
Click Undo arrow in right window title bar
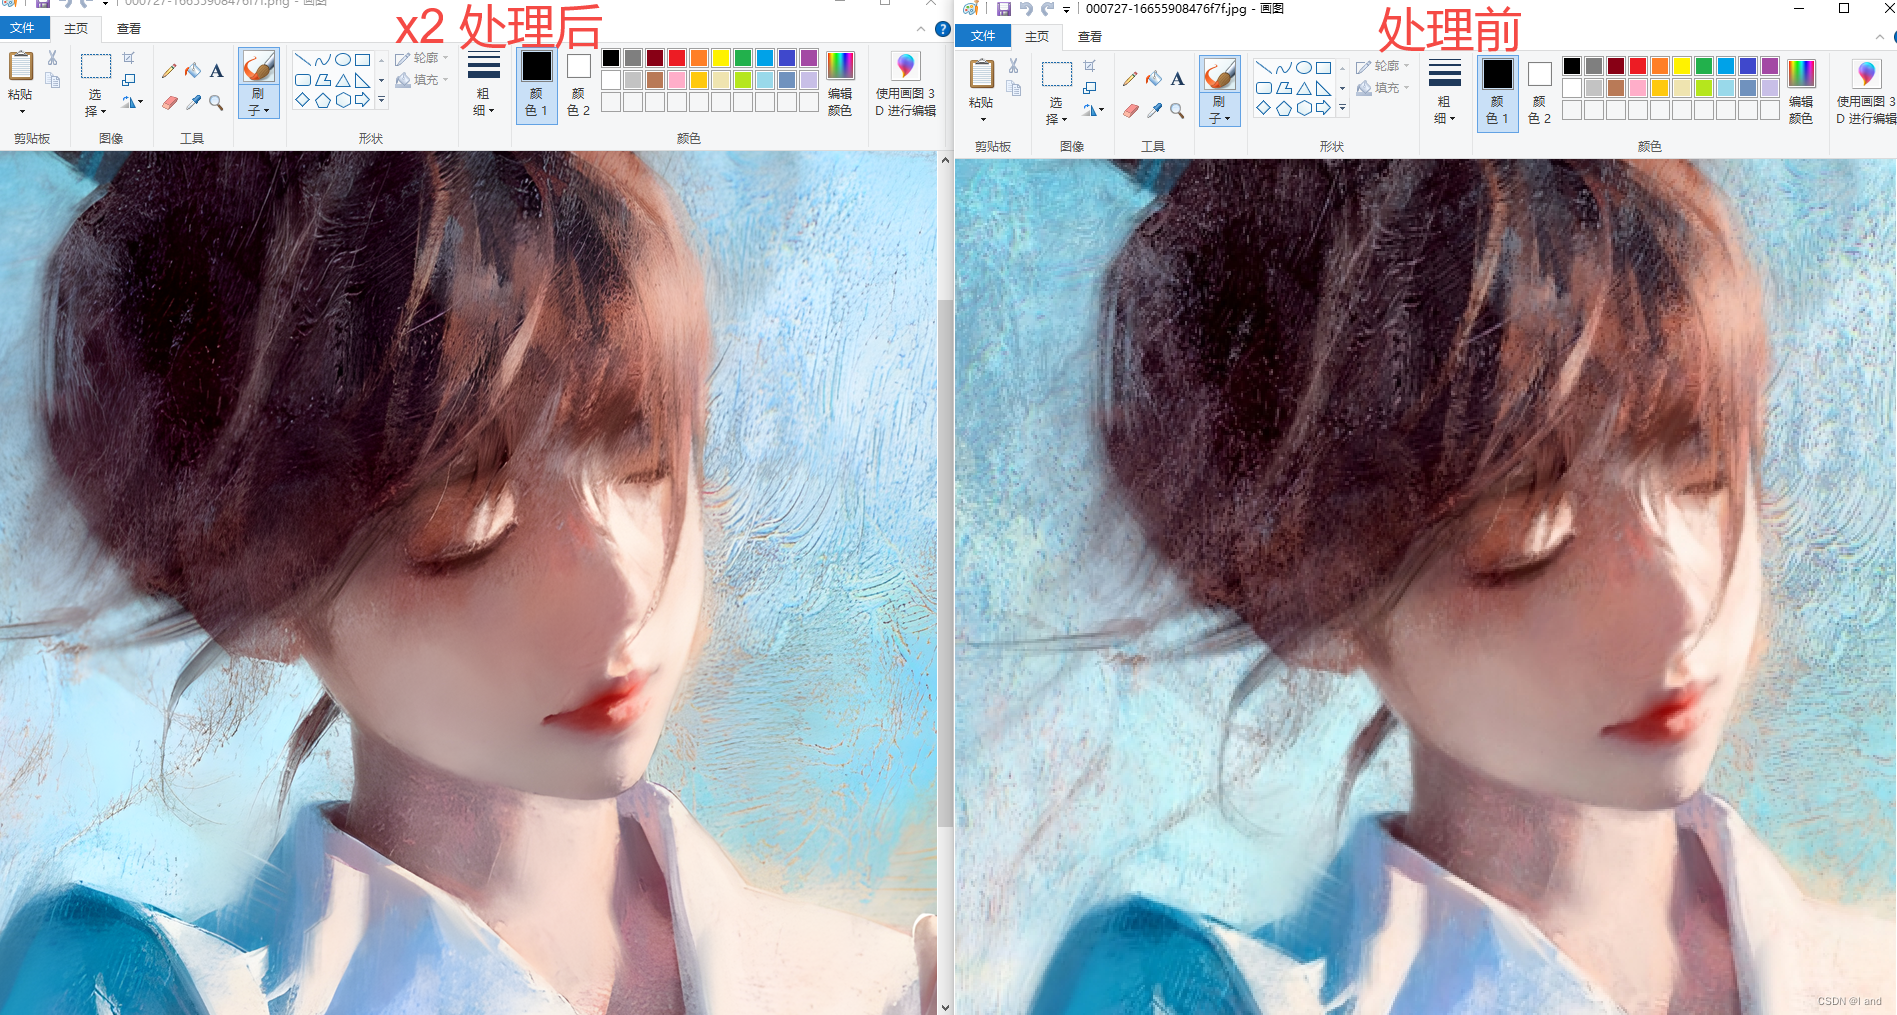tap(1025, 9)
